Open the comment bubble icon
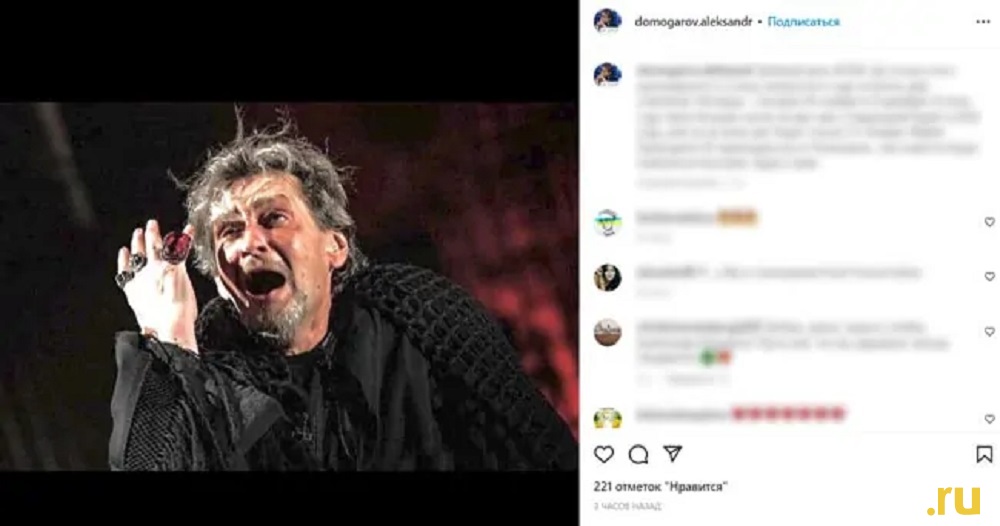Screen dimensions: 1000x526 tap(638, 455)
